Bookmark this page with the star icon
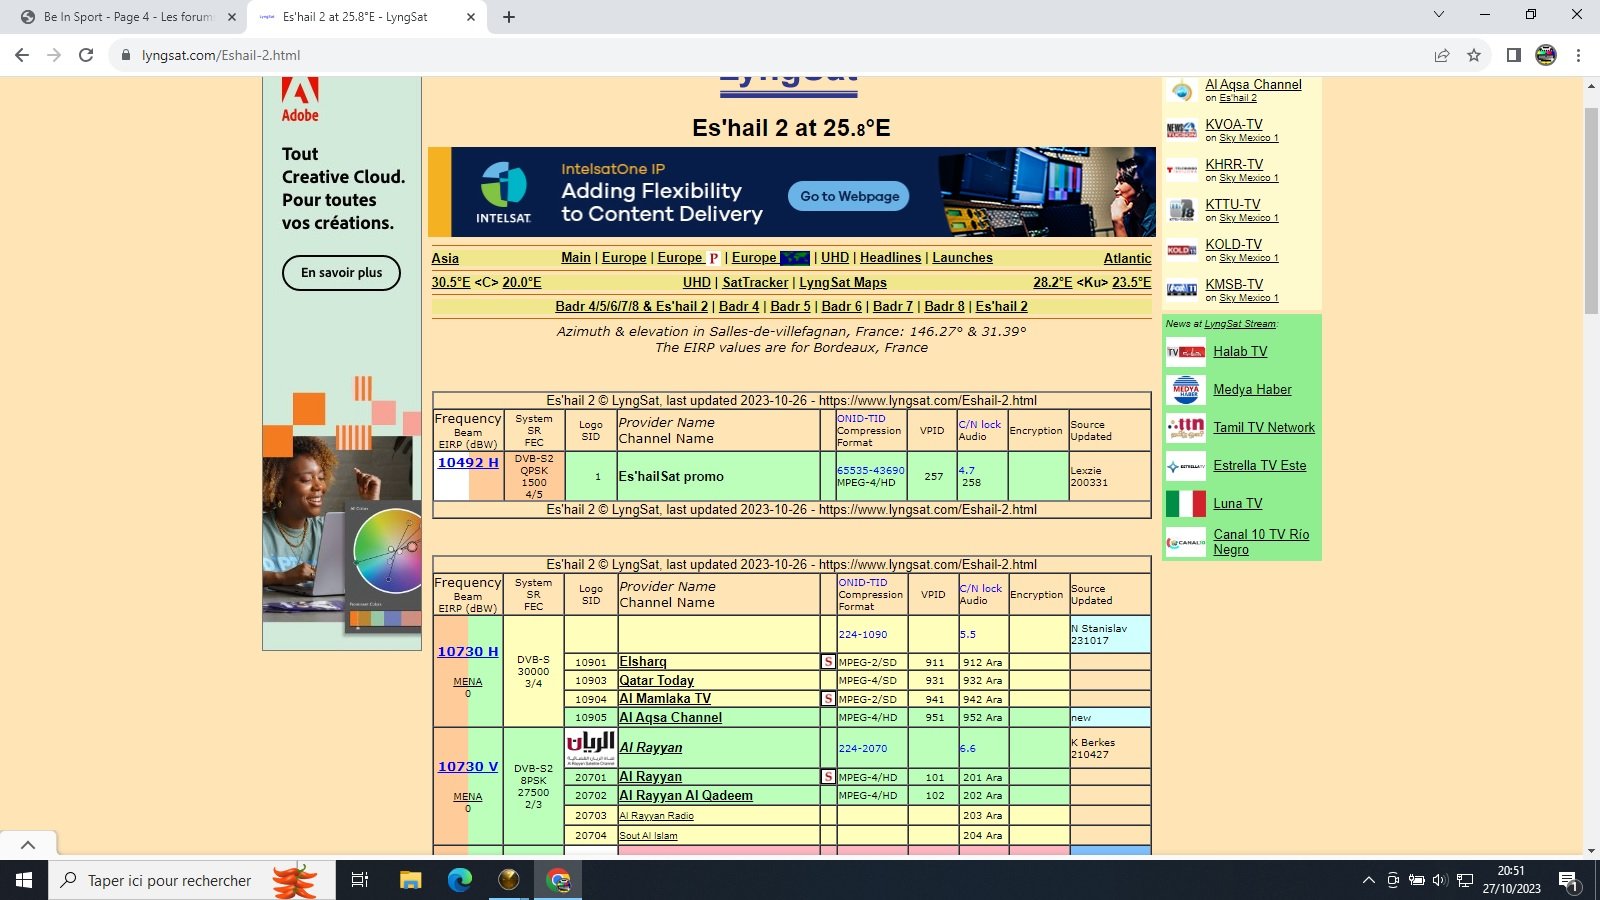Image resolution: width=1600 pixels, height=900 pixels. 1473,55
